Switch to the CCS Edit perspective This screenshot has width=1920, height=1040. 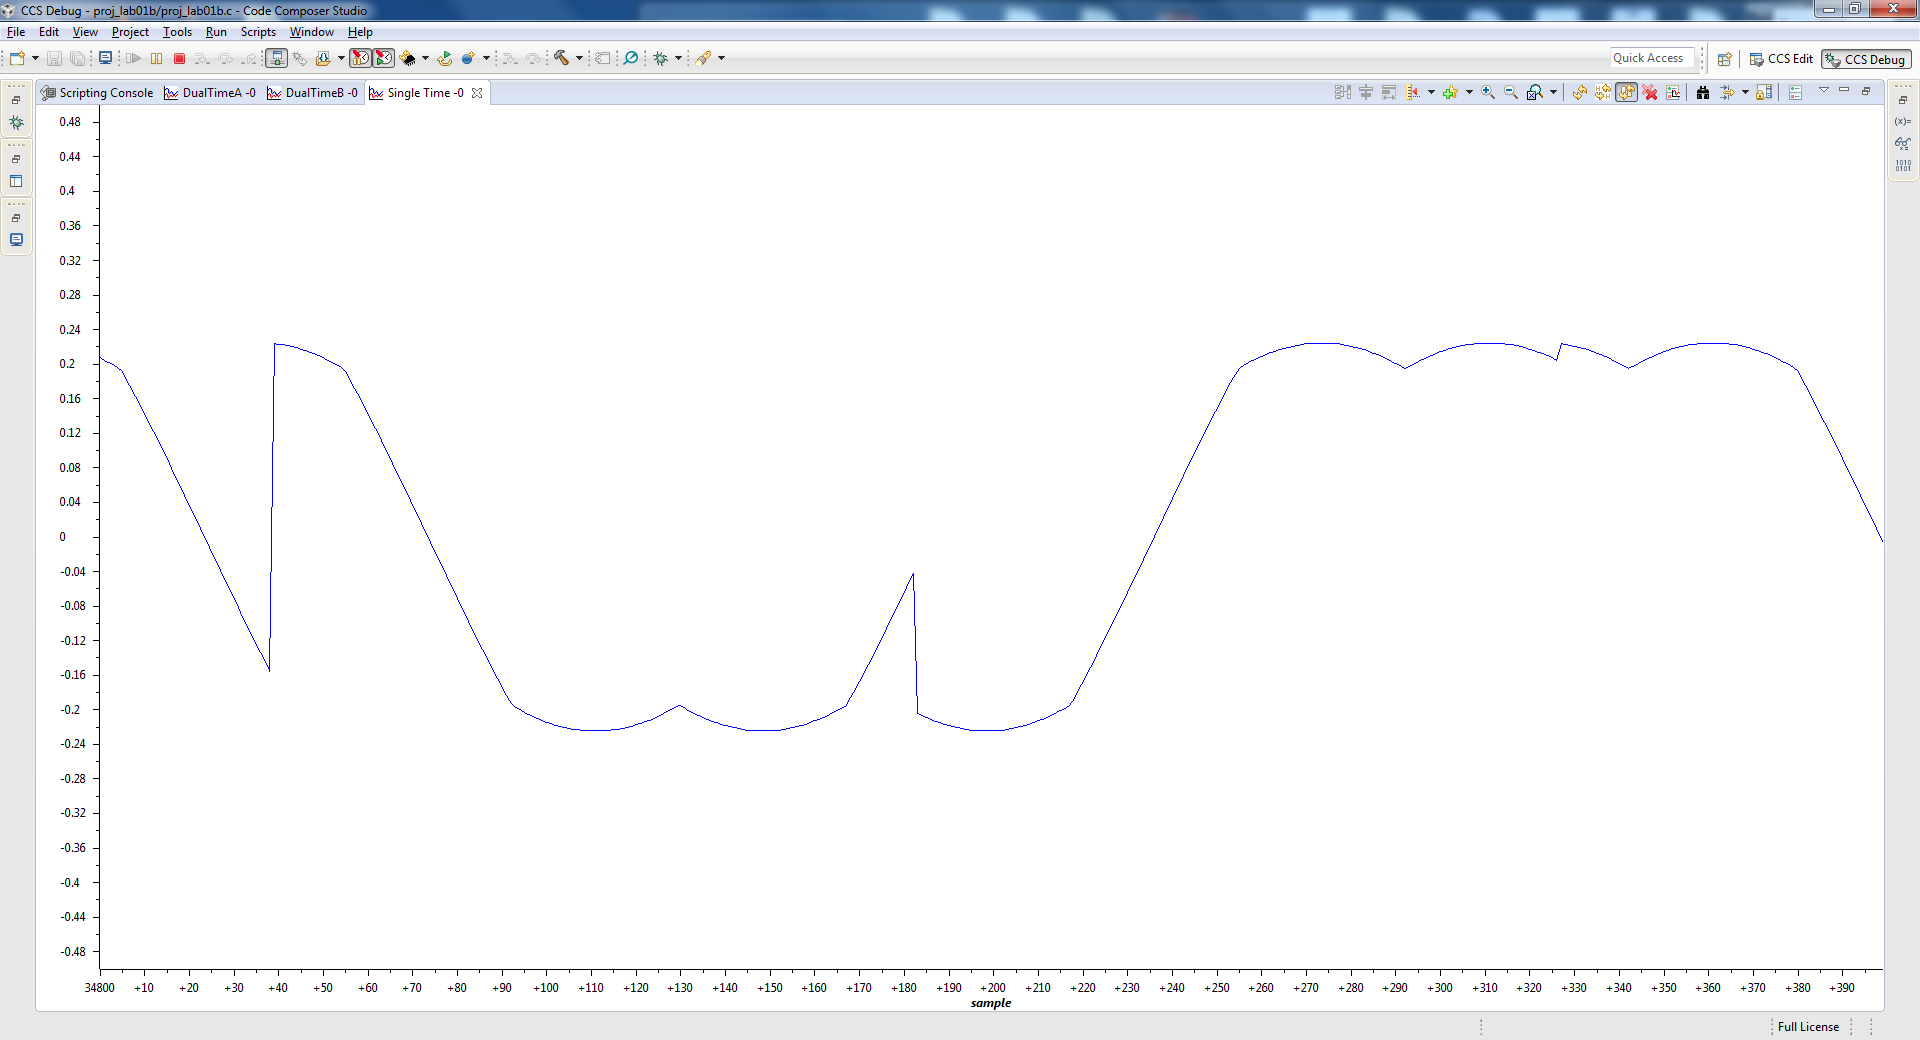coord(1781,59)
